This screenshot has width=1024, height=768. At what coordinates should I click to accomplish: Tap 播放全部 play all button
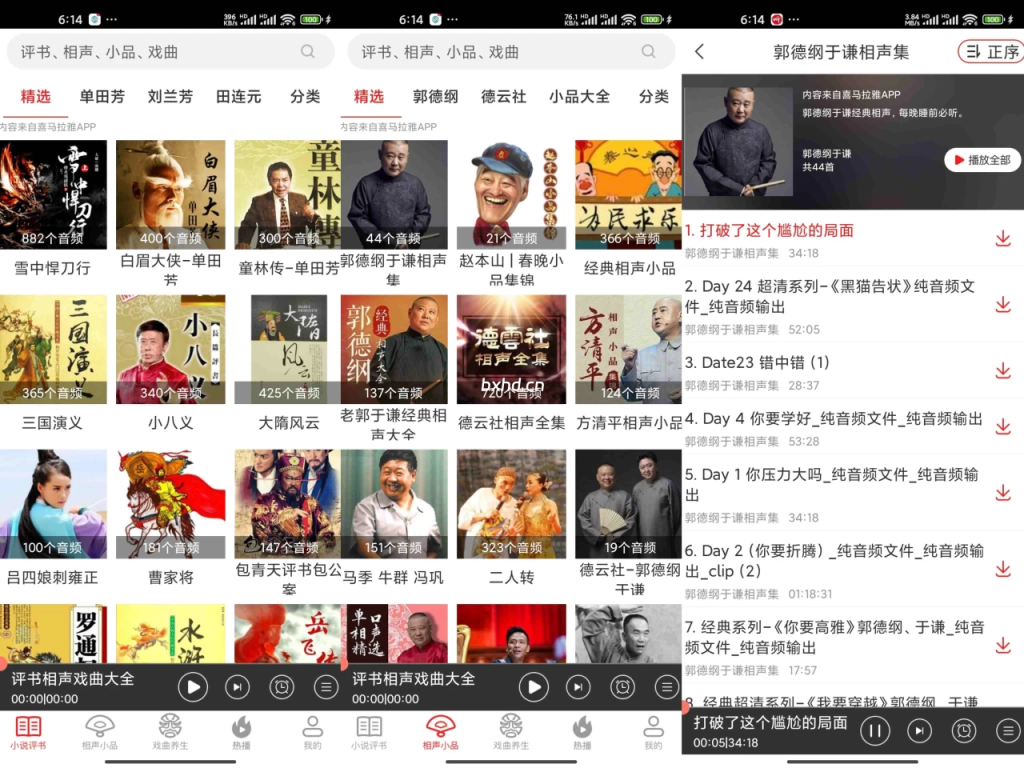[x=982, y=159]
